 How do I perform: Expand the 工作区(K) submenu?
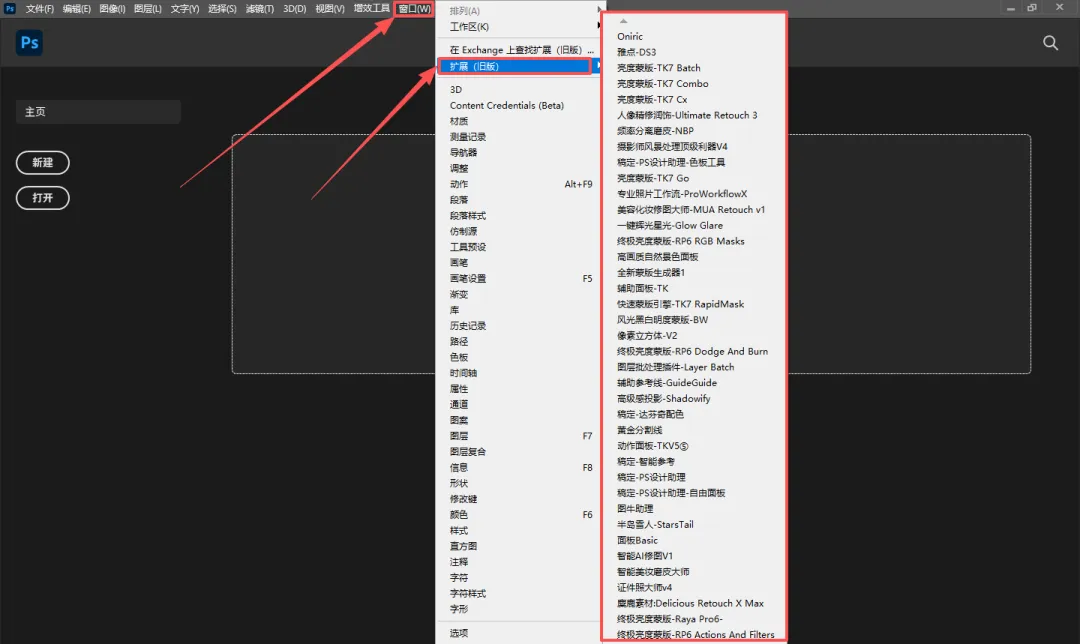click(x=518, y=27)
